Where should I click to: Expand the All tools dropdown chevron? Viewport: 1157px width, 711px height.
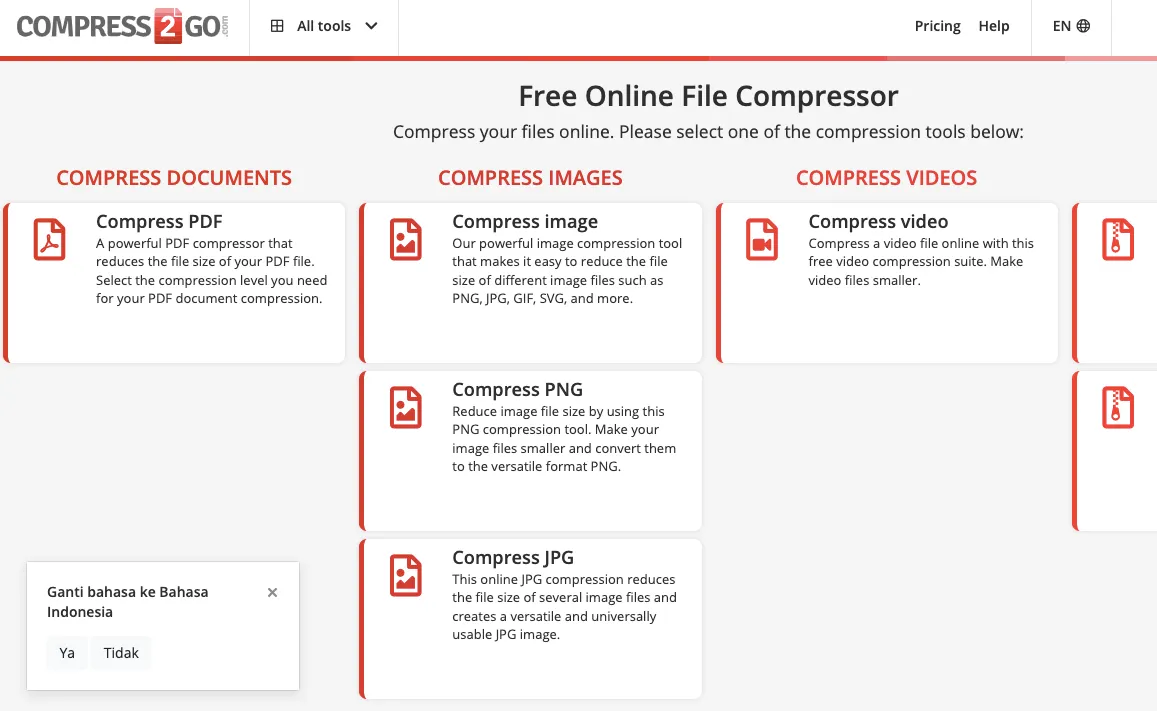[372, 26]
